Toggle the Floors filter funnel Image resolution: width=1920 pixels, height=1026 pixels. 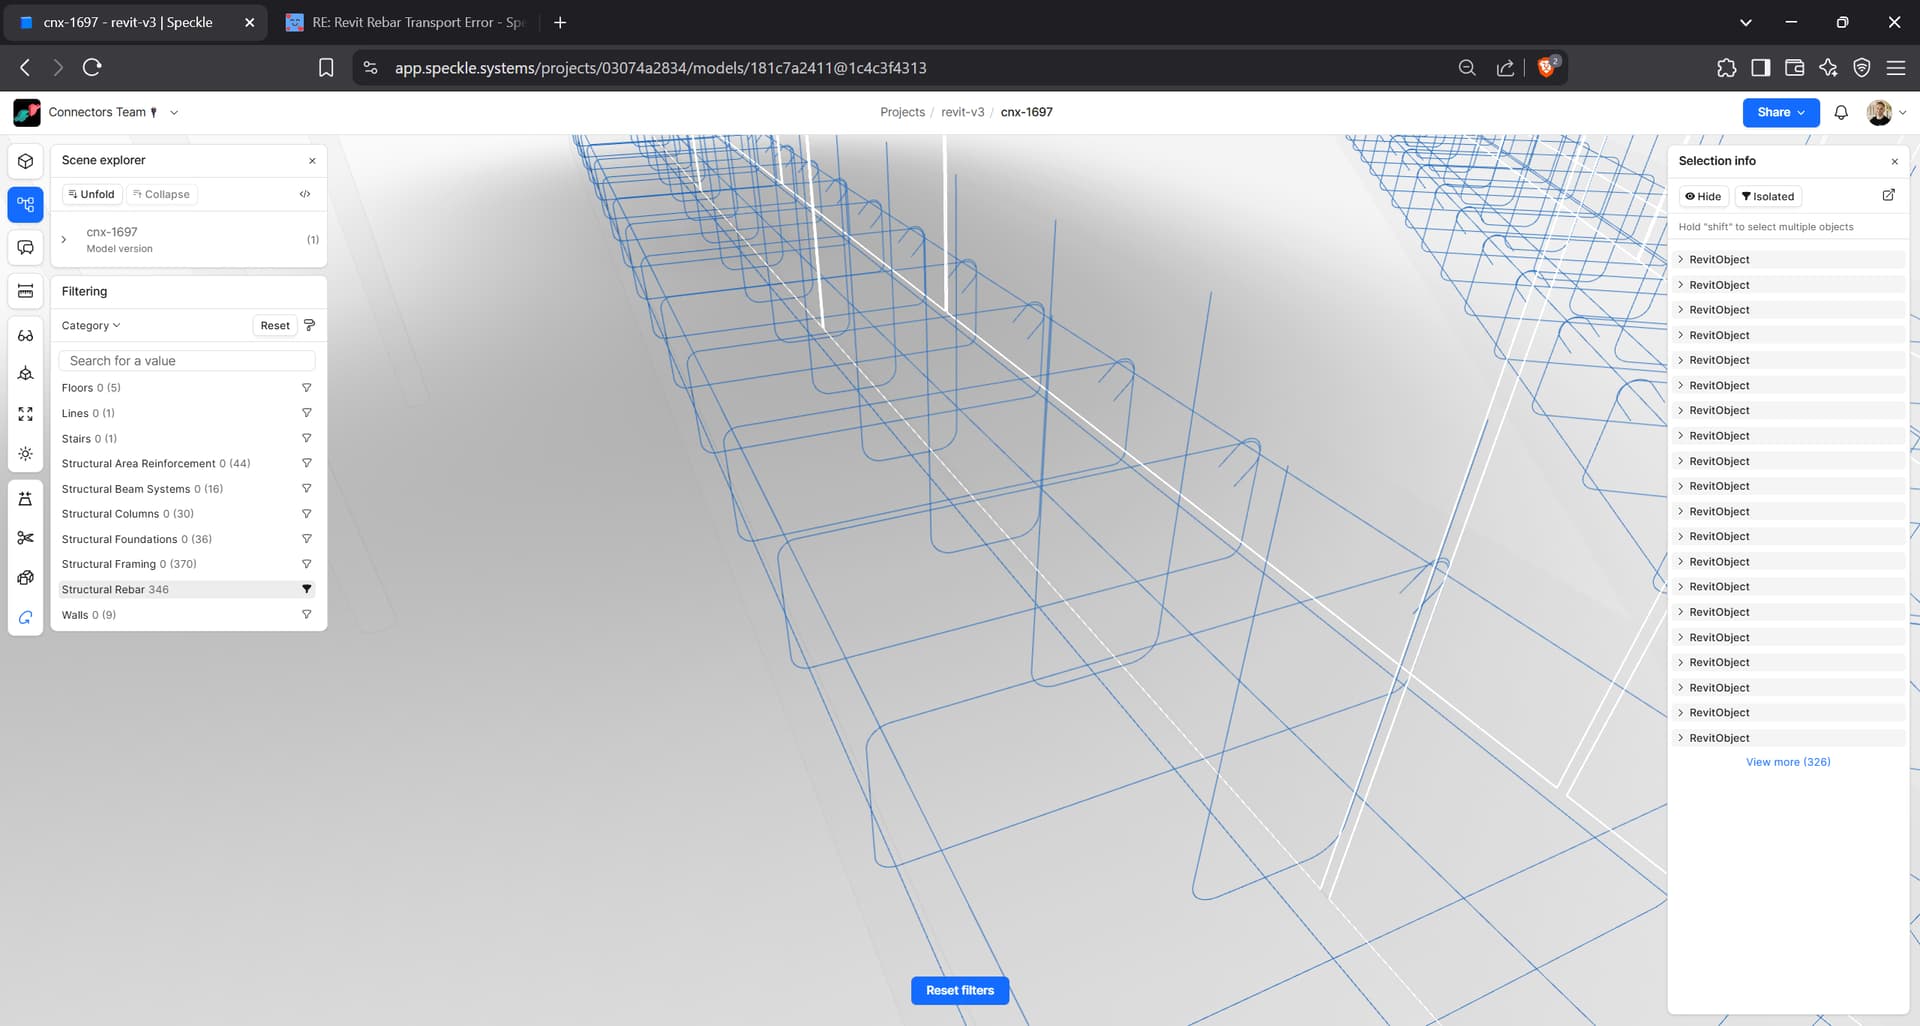[x=307, y=387]
